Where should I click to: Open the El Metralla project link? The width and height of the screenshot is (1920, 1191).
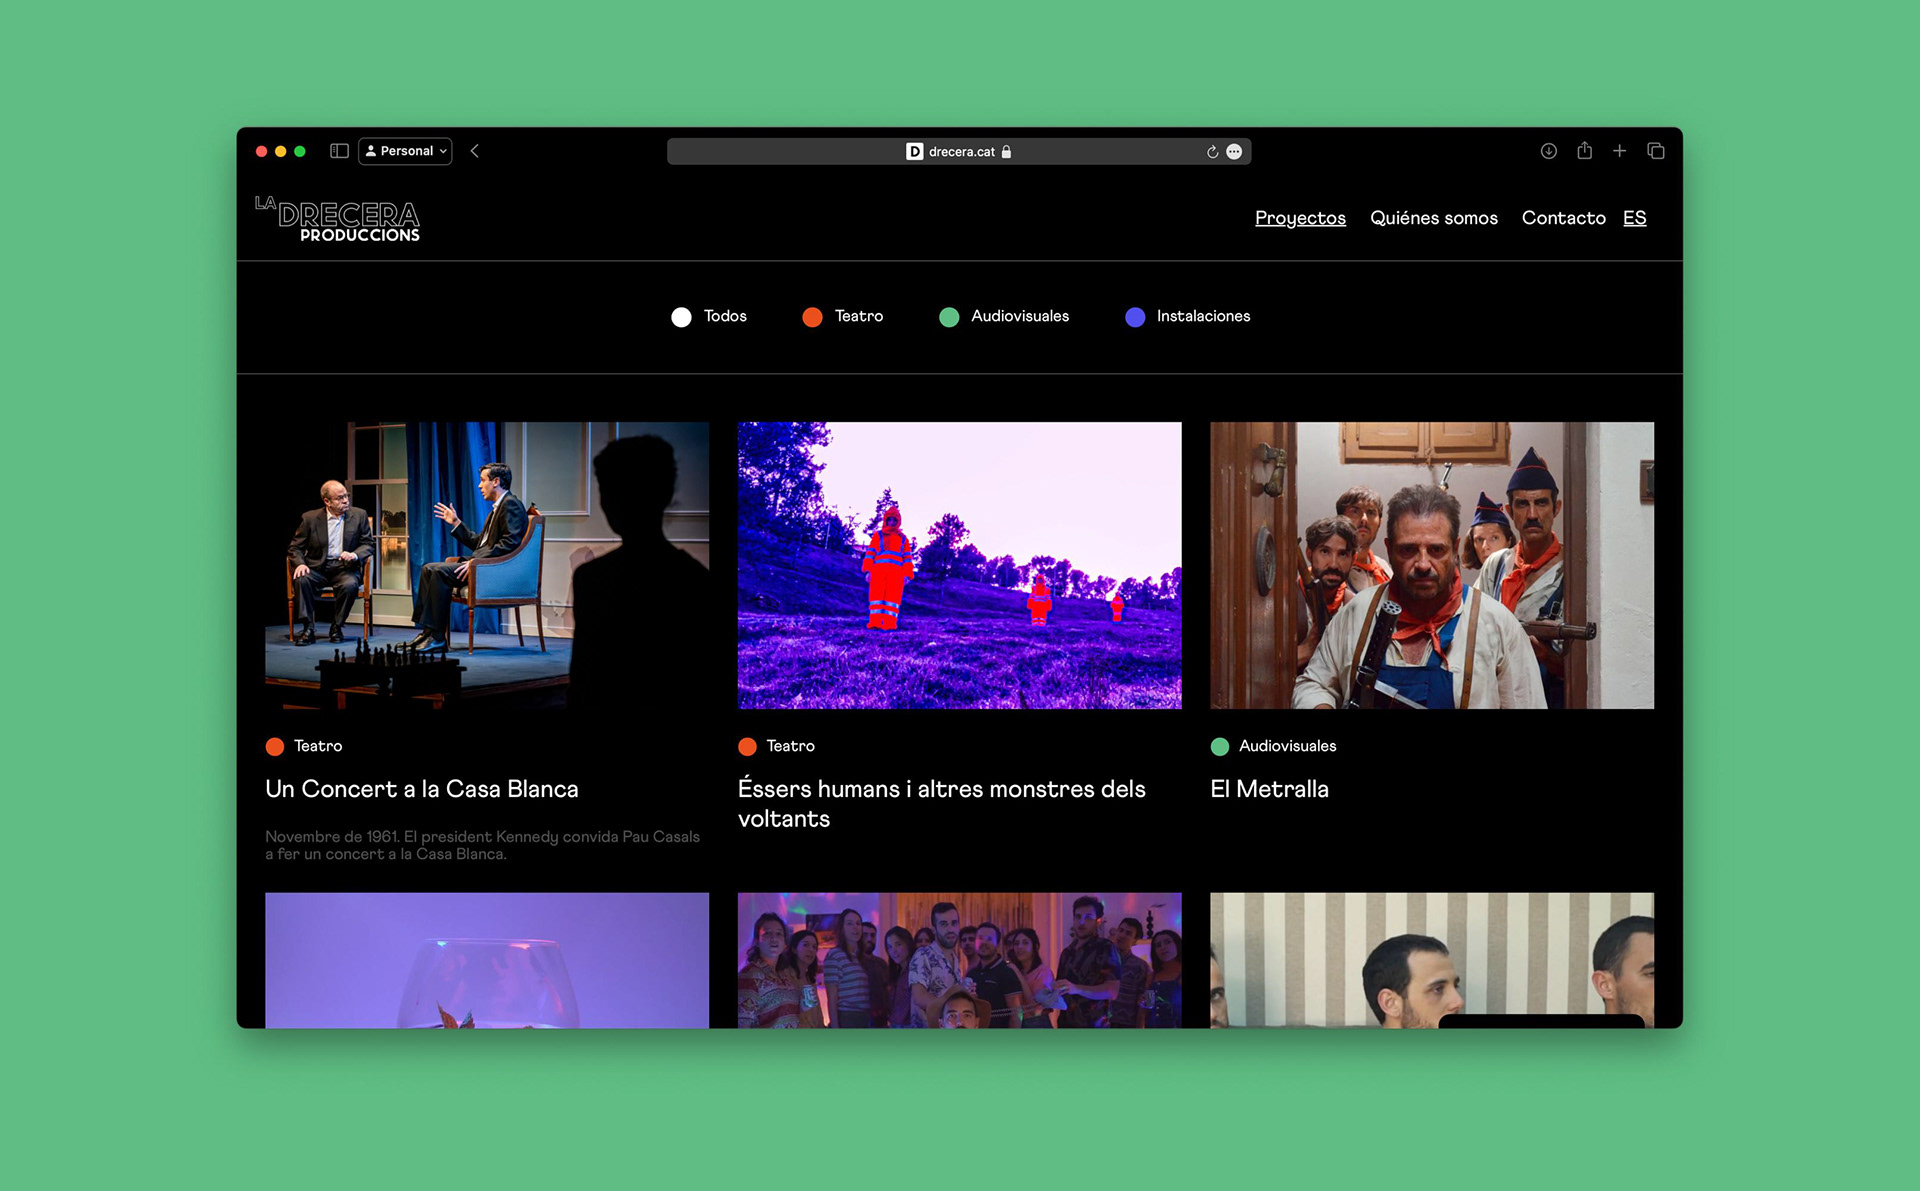click(x=1269, y=789)
